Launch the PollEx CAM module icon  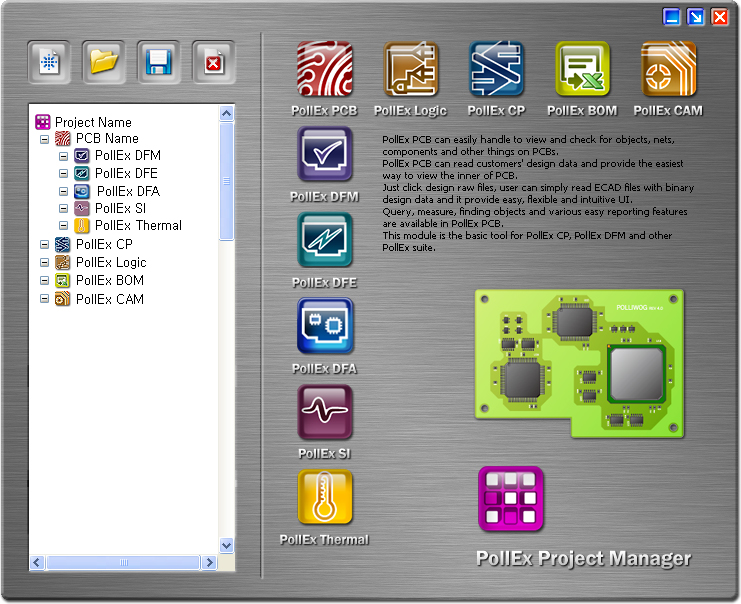pos(668,69)
